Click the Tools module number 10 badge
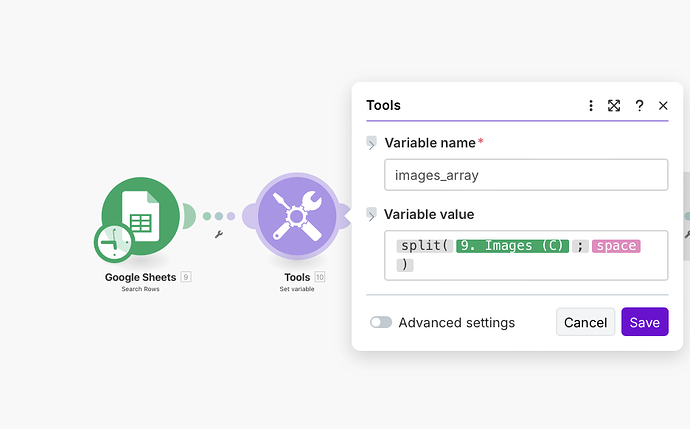This screenshot has width=690, height=429. (320, 277)
